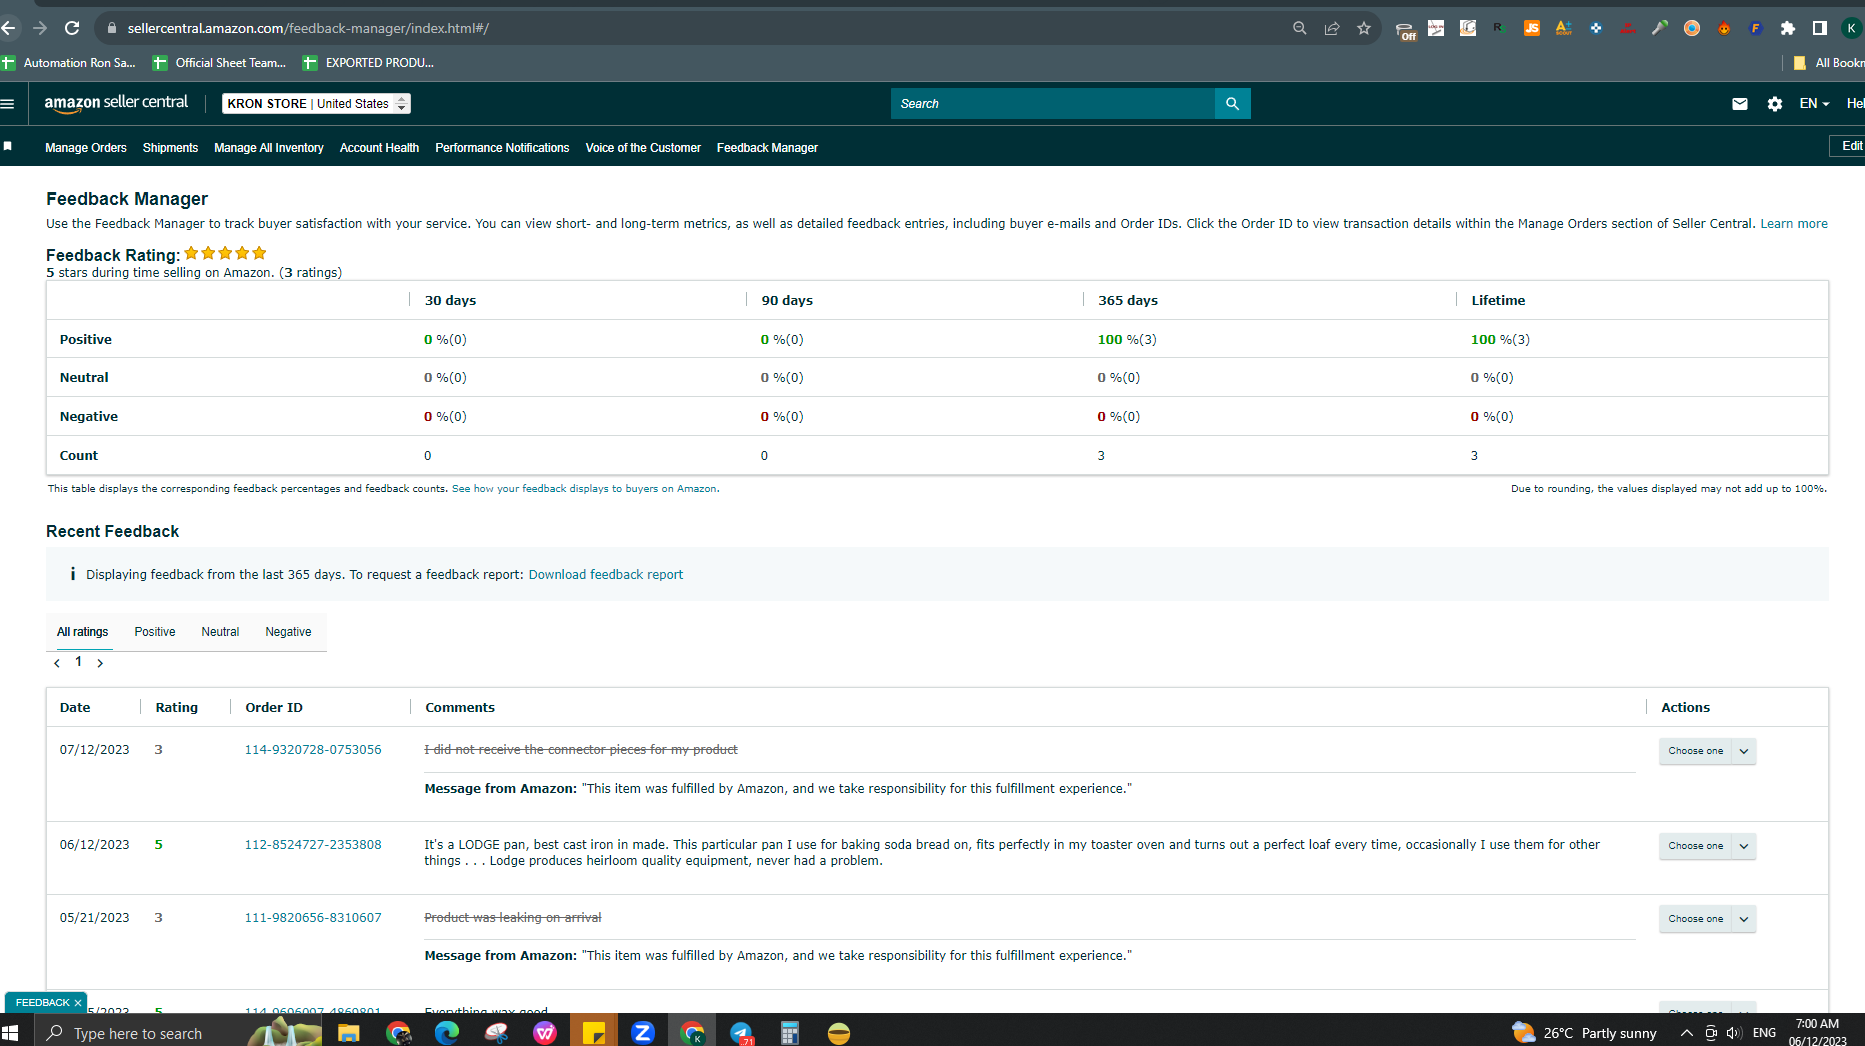Viewport: 1865px width, 1046px height.
Task: Go to Manage Orders
Action: pos(86,148)
